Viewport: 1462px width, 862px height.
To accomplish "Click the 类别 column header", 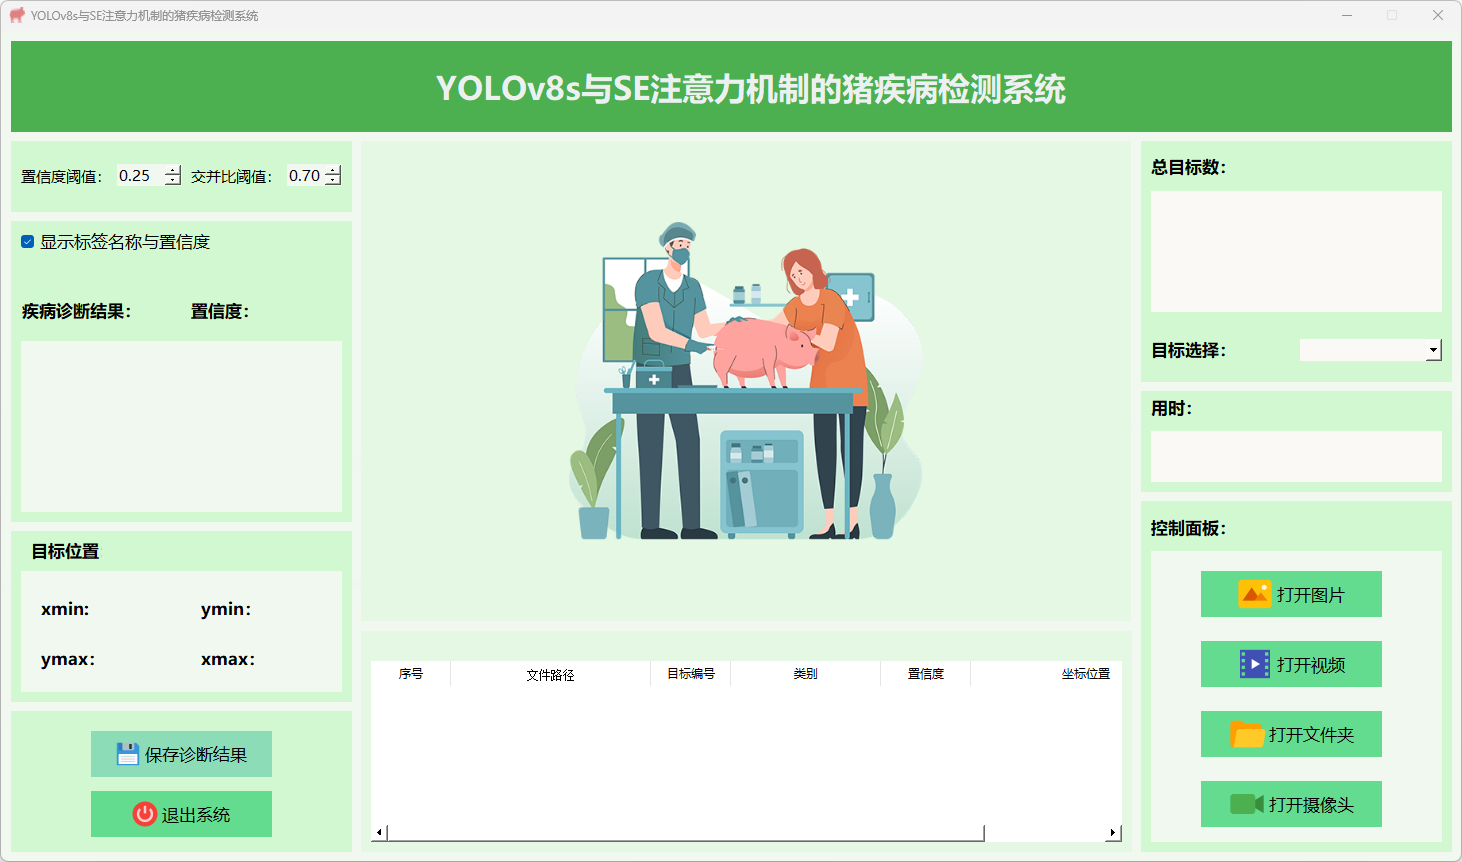I will pyautogui.click(x=806, y=674).
